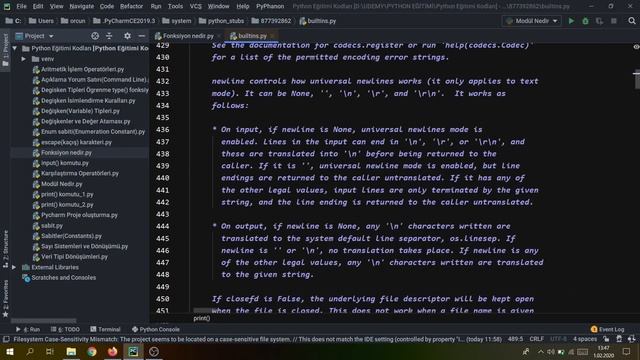Click the read-only lock icon in status bar
This screenshot has height=360, width=640.
point(606,339)
